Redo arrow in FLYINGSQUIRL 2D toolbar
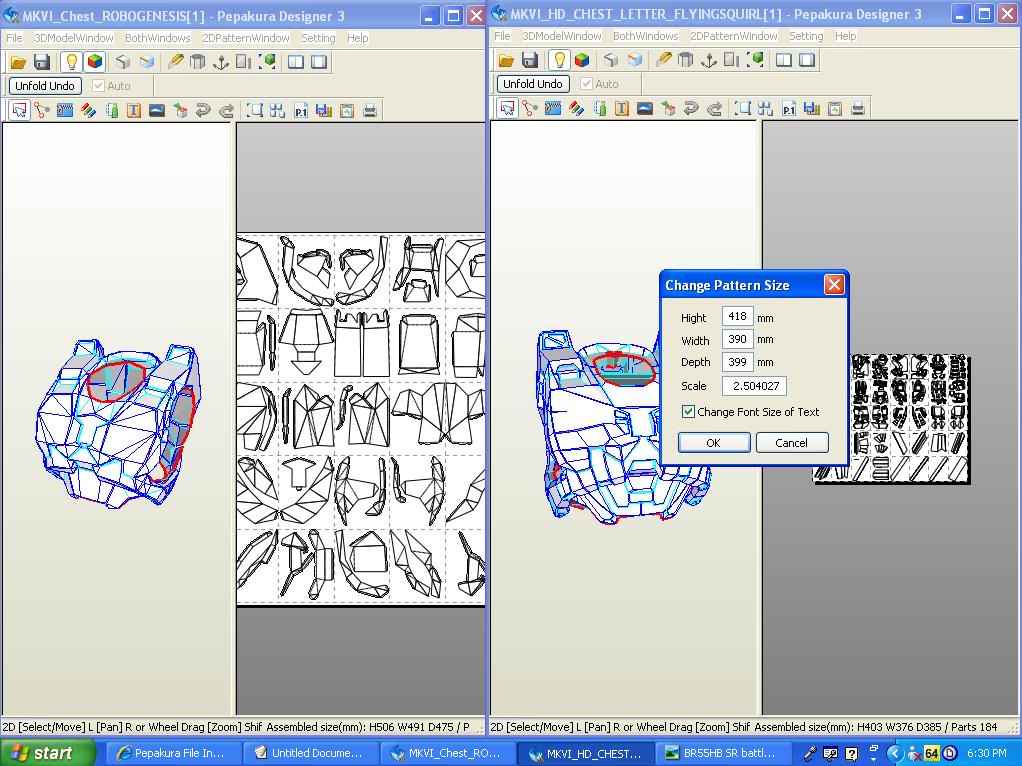Image resolution: width=1022 pixels, height=766 pixels. (714, 108)
